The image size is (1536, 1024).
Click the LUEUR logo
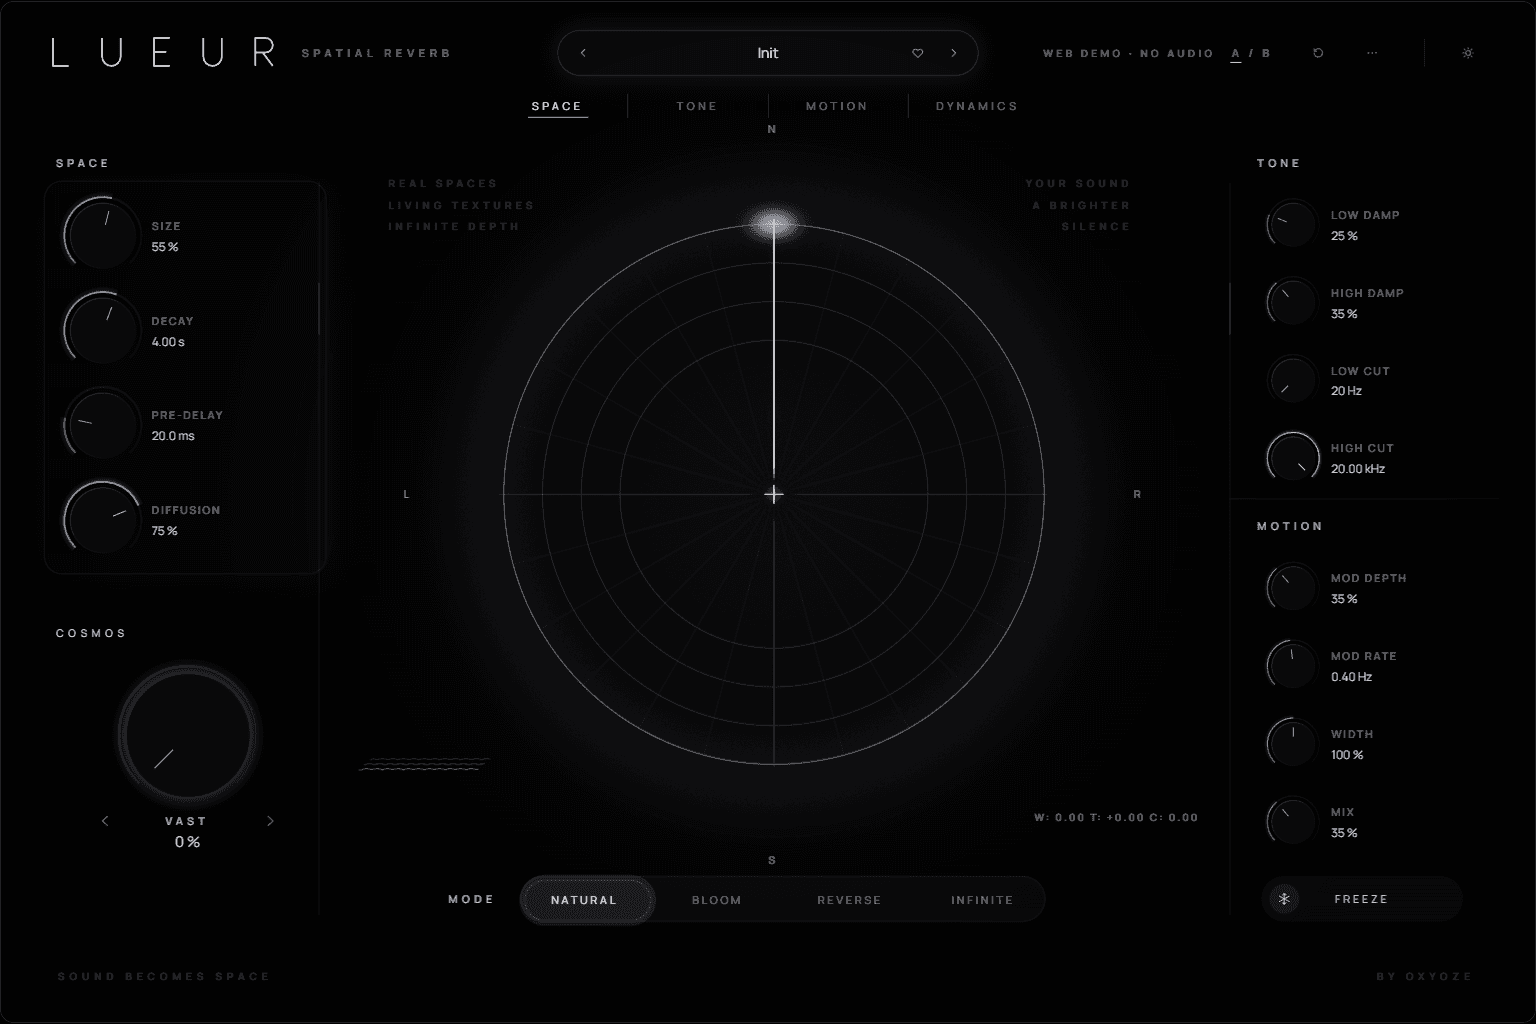tap(163, 53)
